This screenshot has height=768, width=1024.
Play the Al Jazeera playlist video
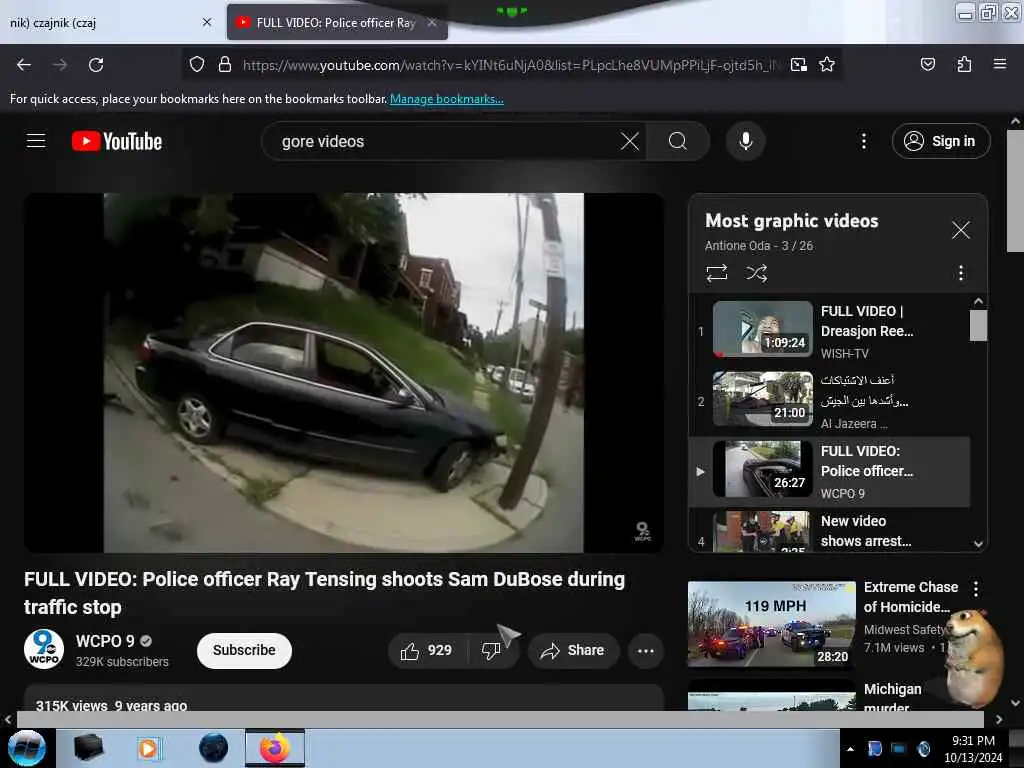pyautogui.click(x=829, y=400)
